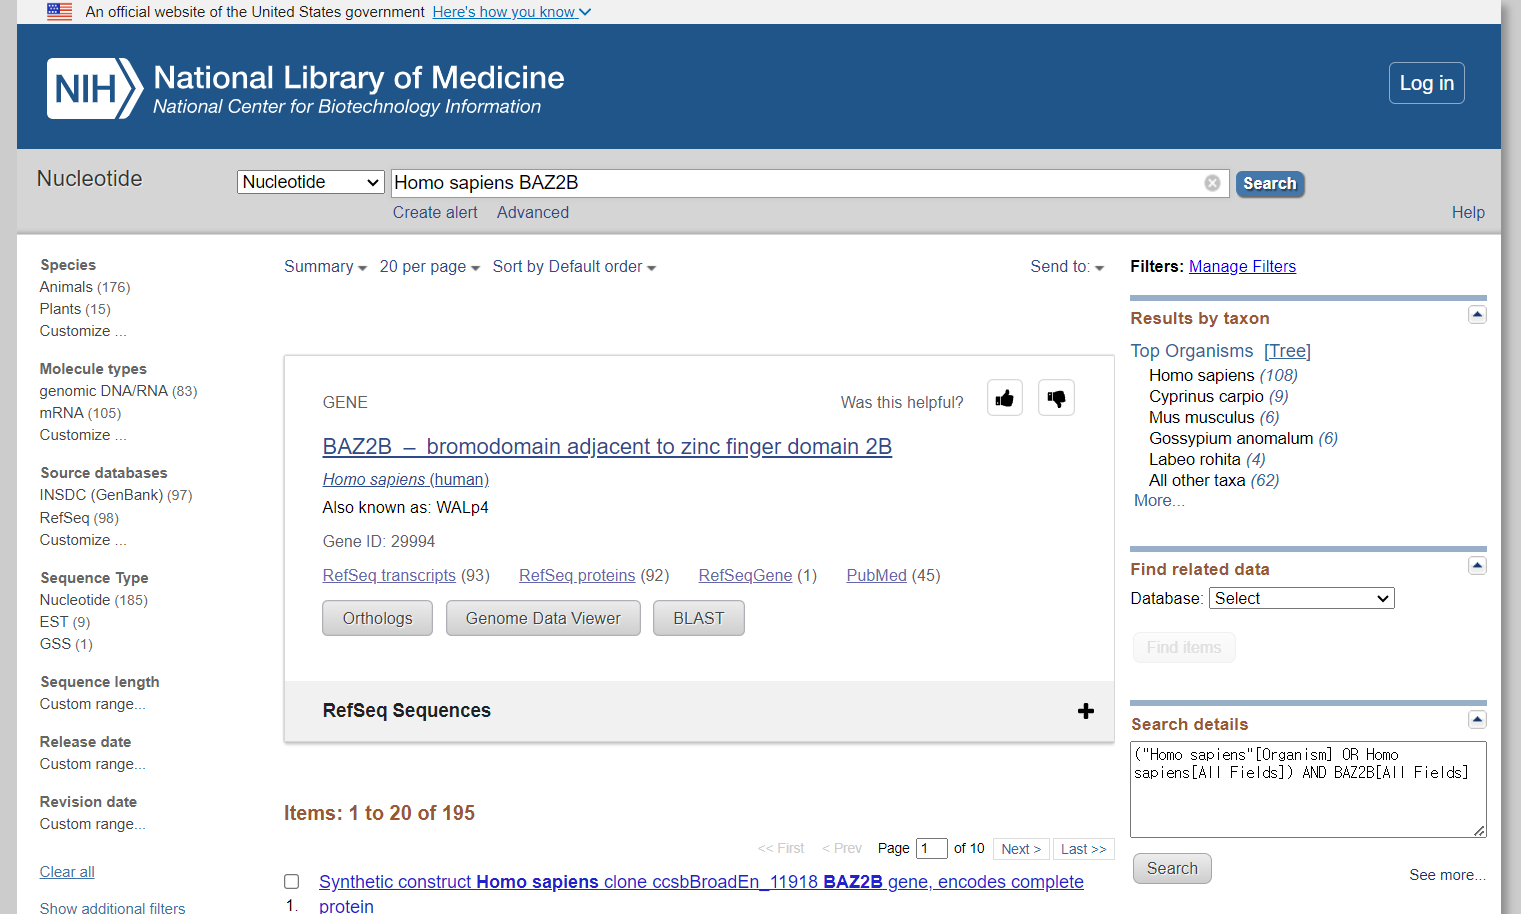Filter by RefSeq source database

(64, 518)
